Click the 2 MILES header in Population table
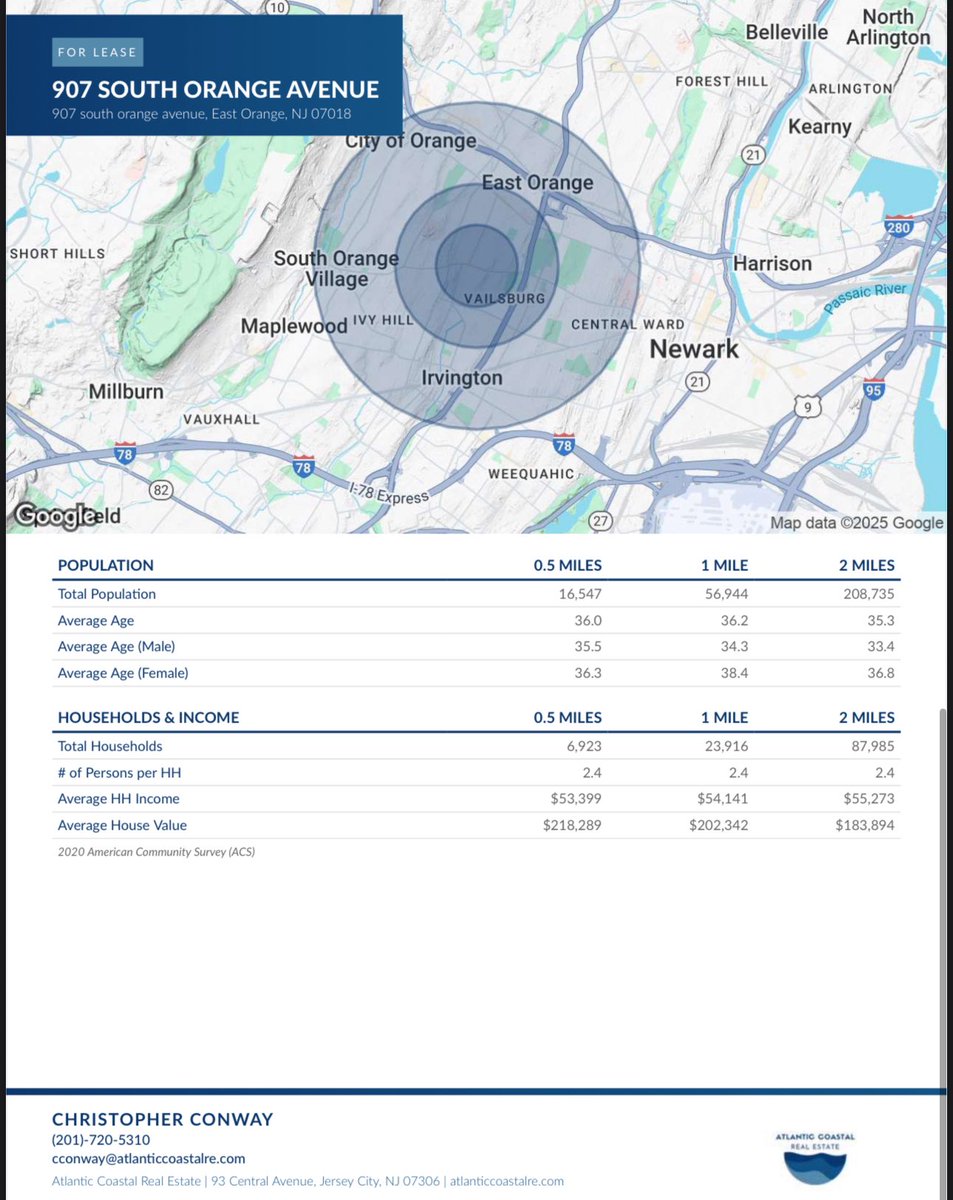The image size is (953, 1200). 867,565
